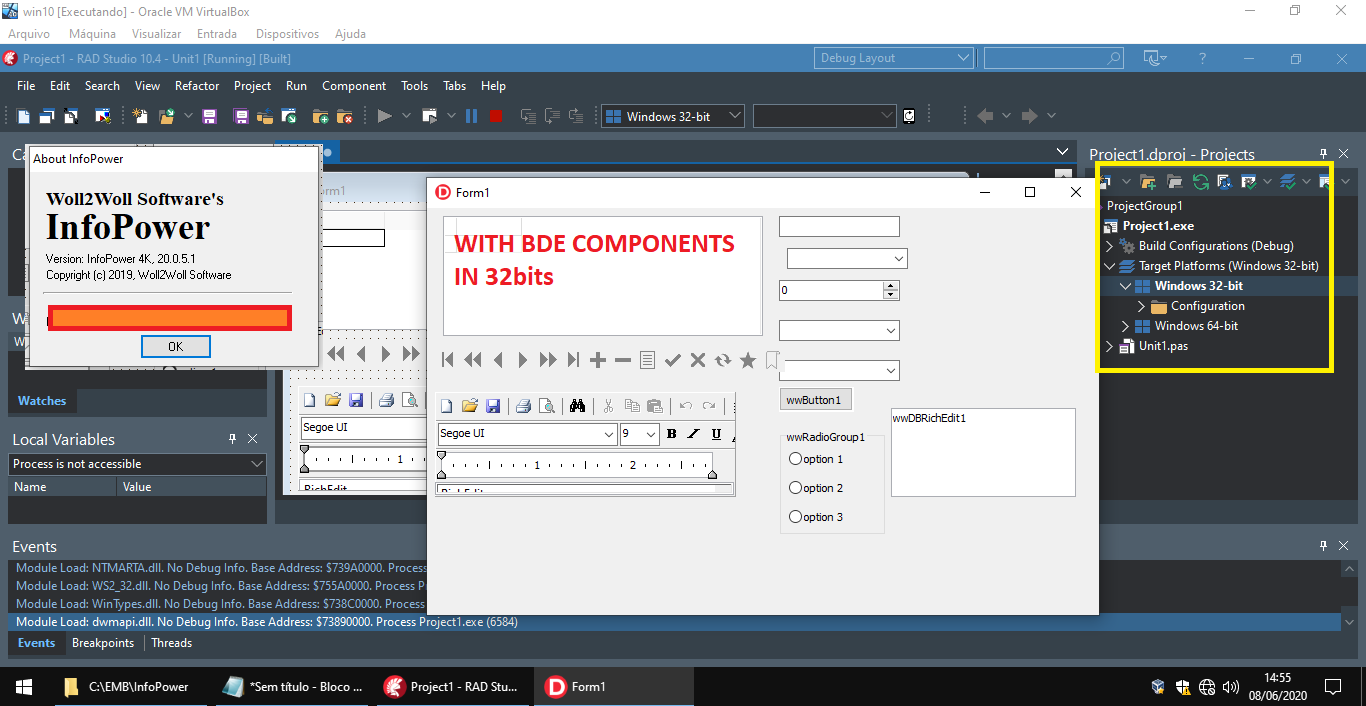Screen dimensions: 1366x706
Task: Click the refresh arrows icon in Form1 navigator
Action: pos(723,360)
